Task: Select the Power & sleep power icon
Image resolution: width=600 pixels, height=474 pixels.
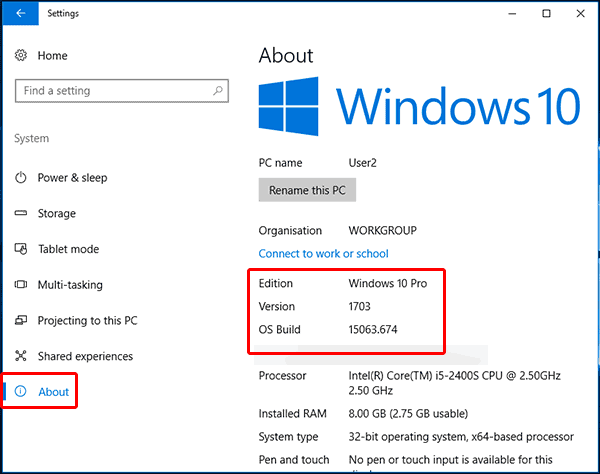Action: pos(21,178)
